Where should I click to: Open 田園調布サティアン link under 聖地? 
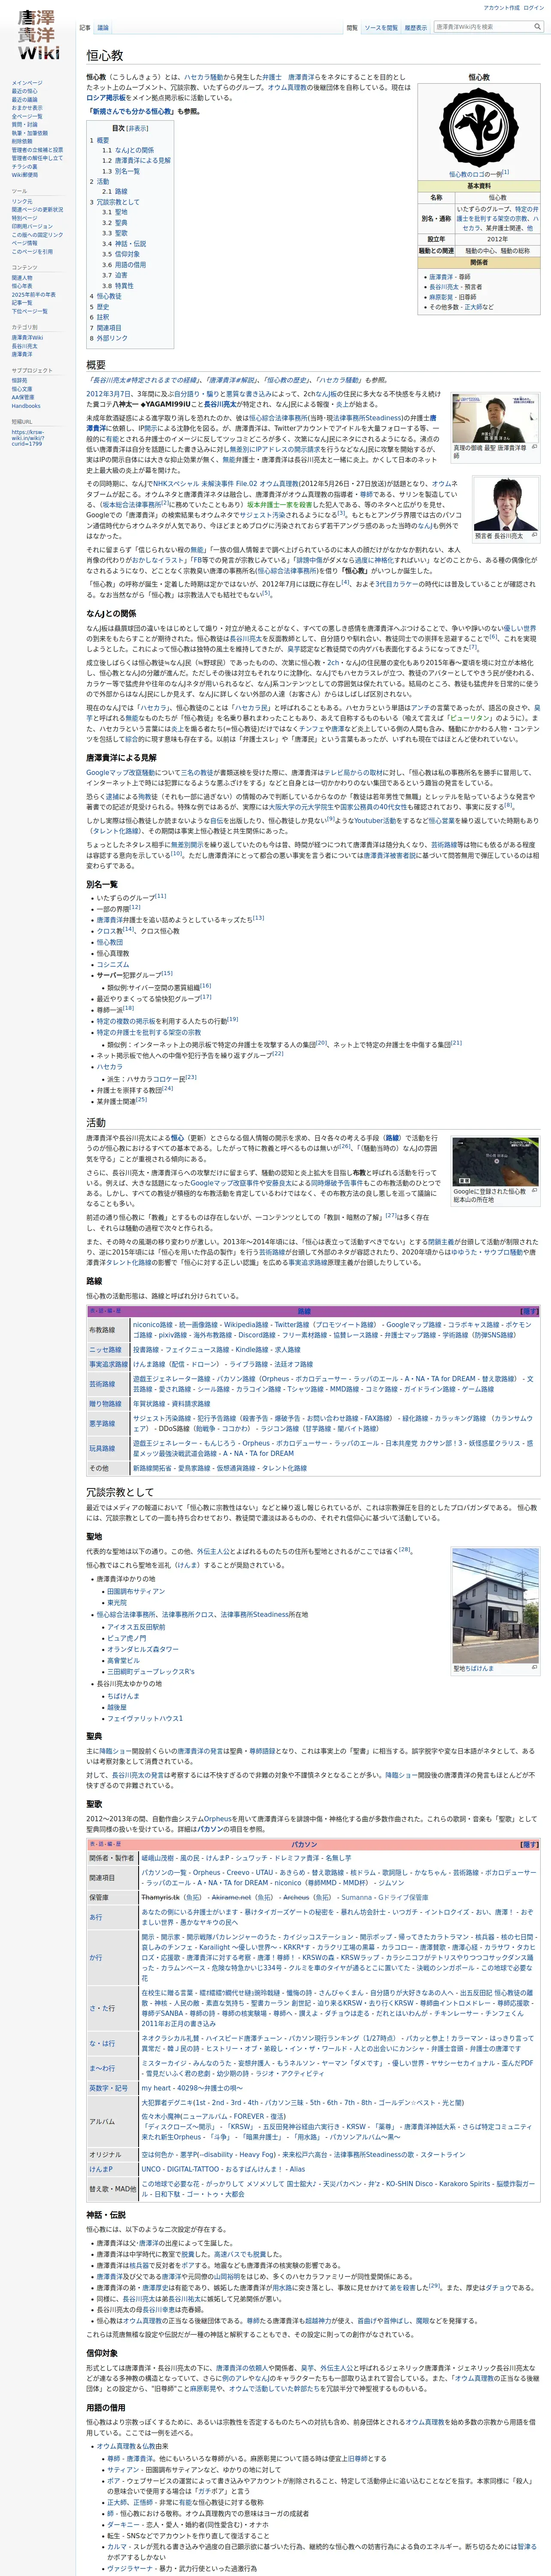[136, 1591]
